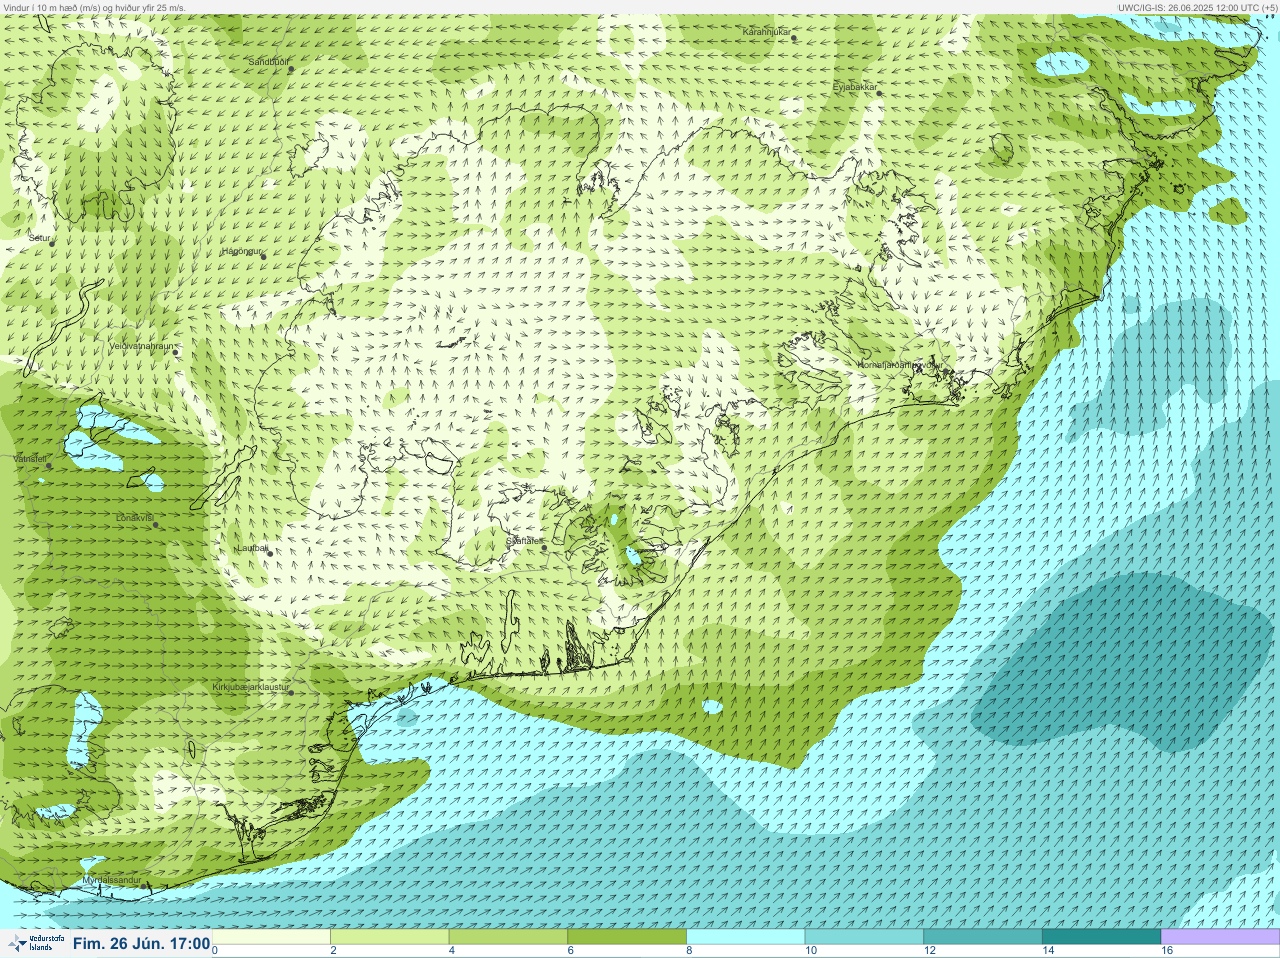Click the Kárahnjúkar station label

(x=767, y=33)
